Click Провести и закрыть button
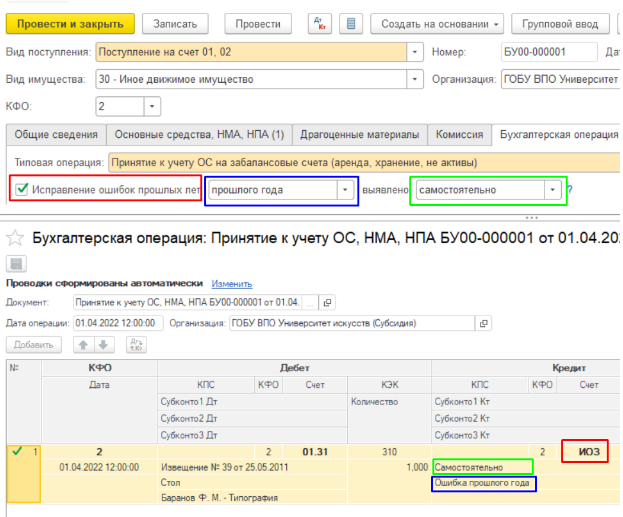 click(70, 24)
